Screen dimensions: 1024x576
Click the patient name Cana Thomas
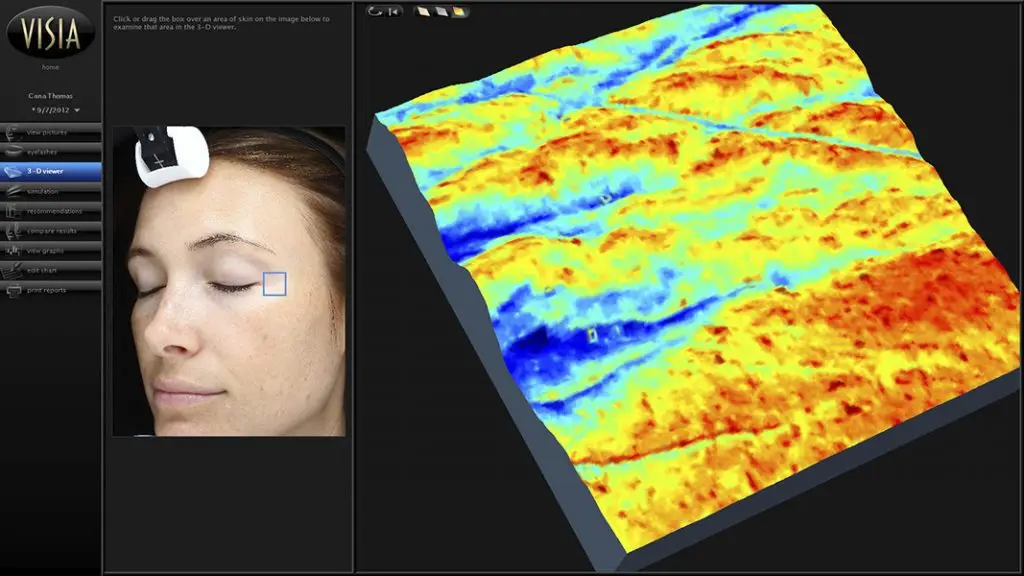tap(50, 96)
